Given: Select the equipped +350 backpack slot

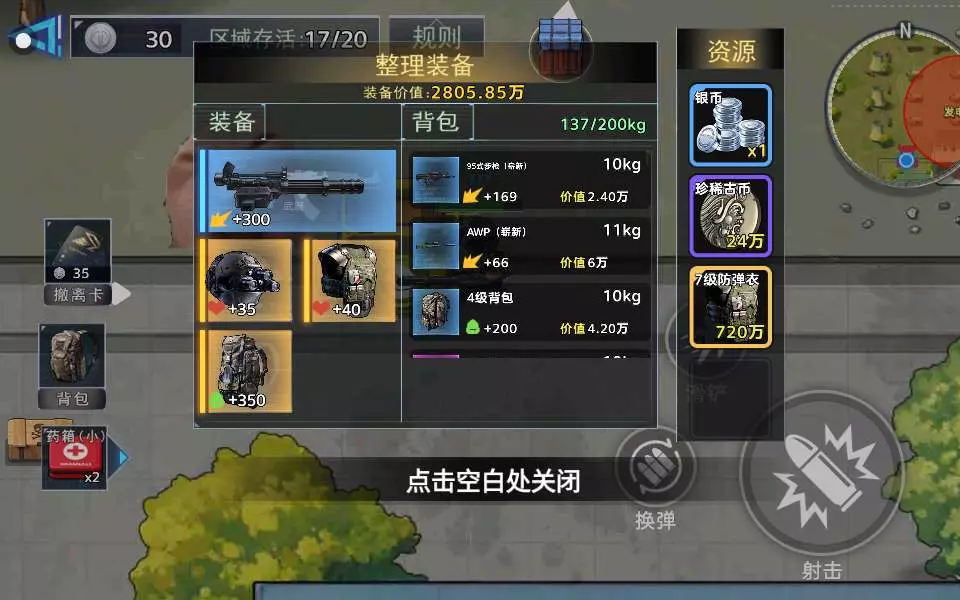Looking at the screenshot, I should click(x=246, y=372).
